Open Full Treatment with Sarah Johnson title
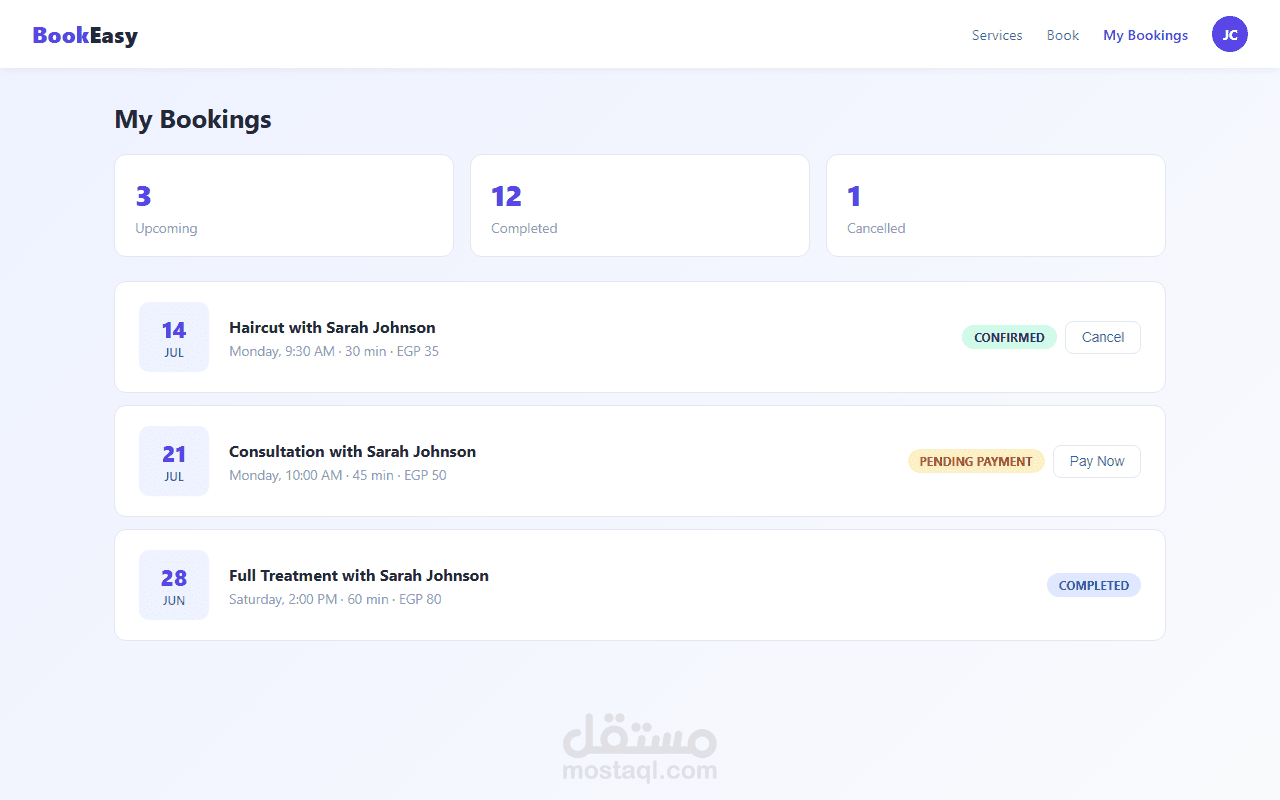The height and width of the screenshot is (800, 1280). point(359,575)
